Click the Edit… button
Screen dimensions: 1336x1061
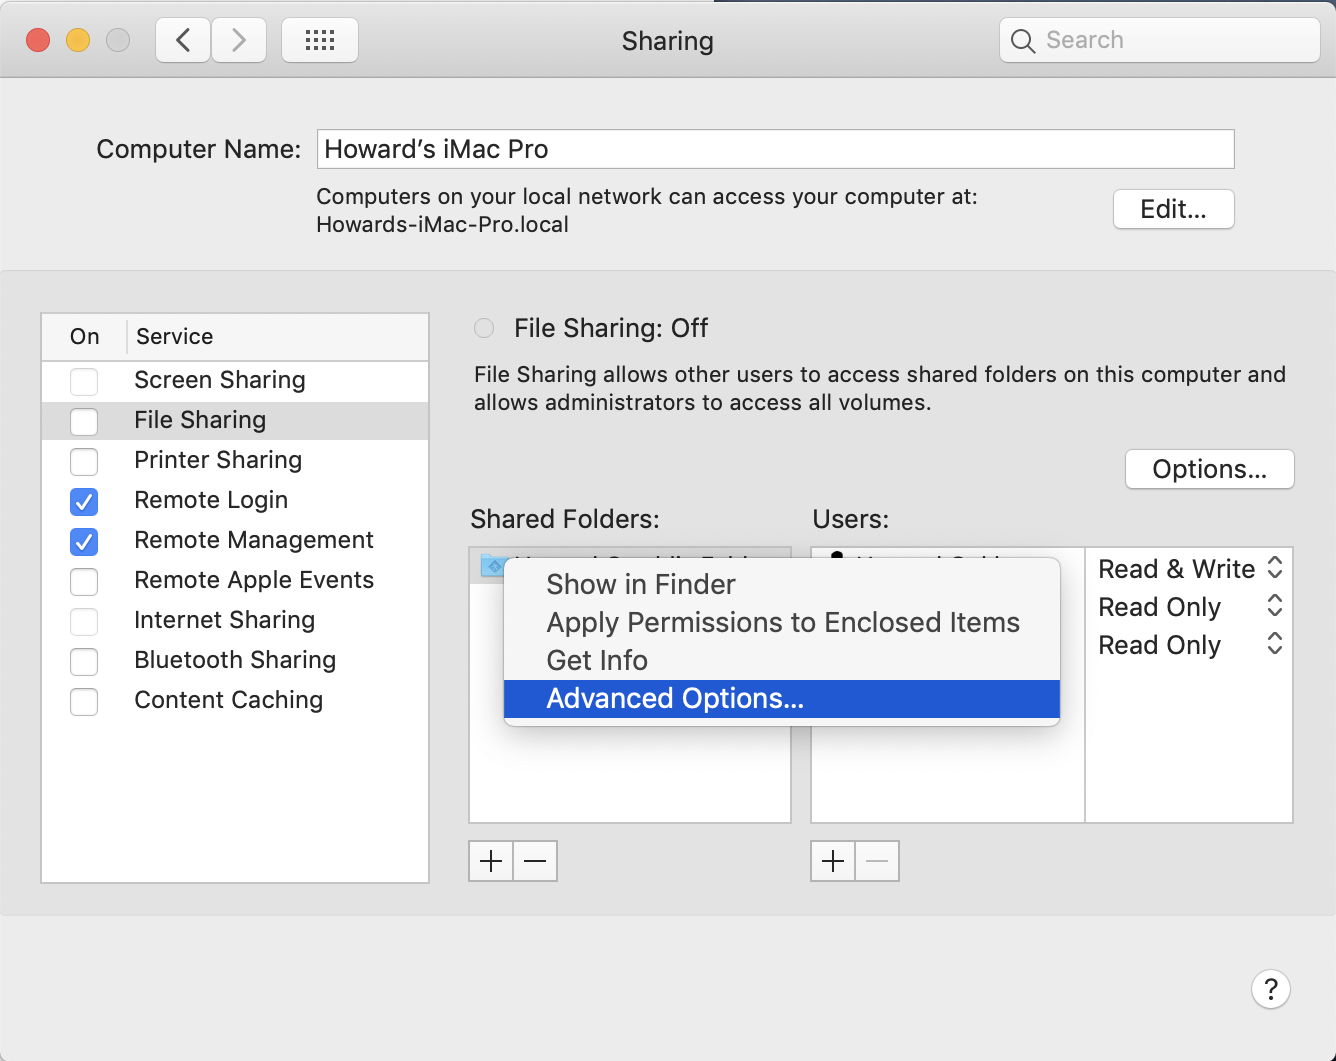pyautogui.click(x=1173, y=209)
